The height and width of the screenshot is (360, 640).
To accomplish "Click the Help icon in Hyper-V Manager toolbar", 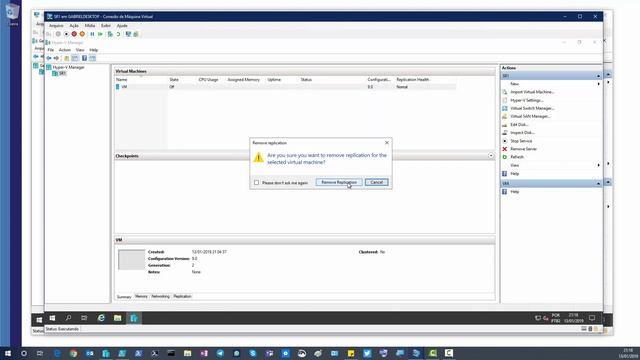I will tap(84, 58).
